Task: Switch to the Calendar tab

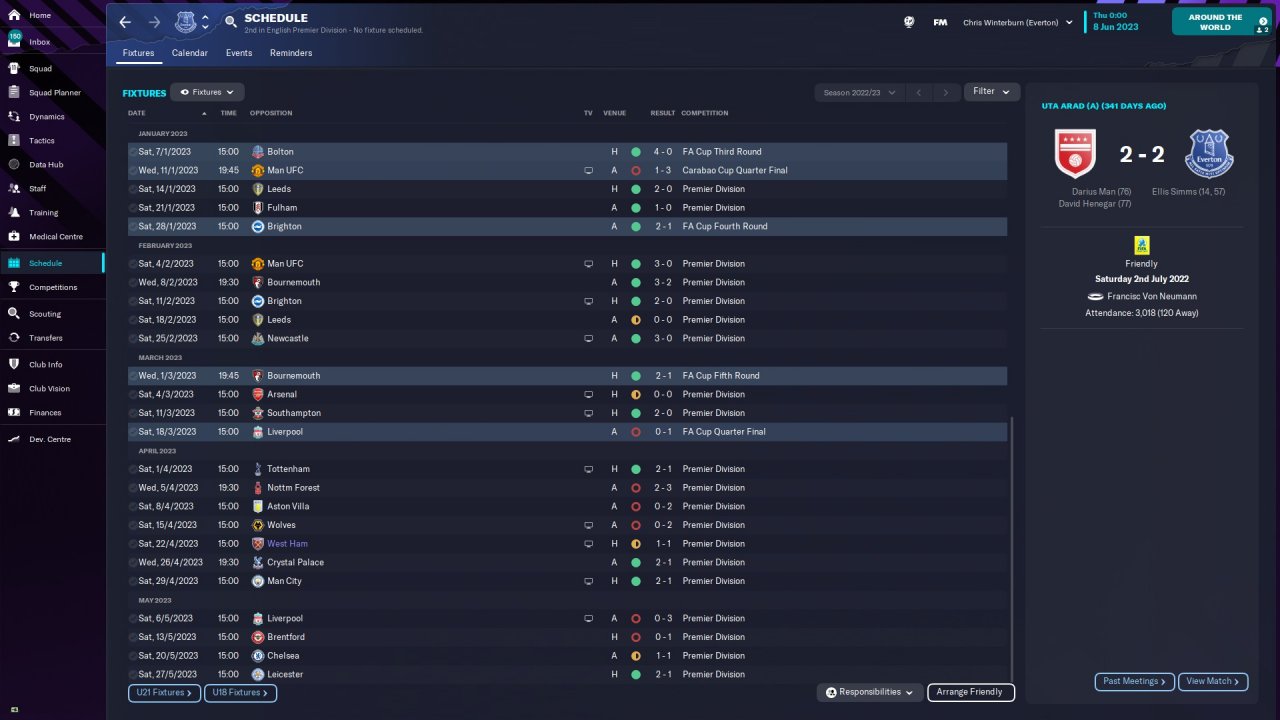Action: click(x=190, y=53)
